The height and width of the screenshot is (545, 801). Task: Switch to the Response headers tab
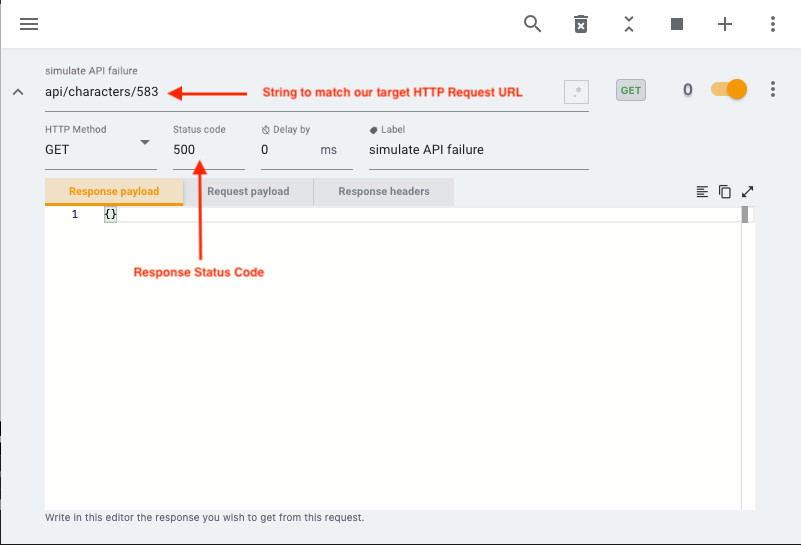coord(384,192)
